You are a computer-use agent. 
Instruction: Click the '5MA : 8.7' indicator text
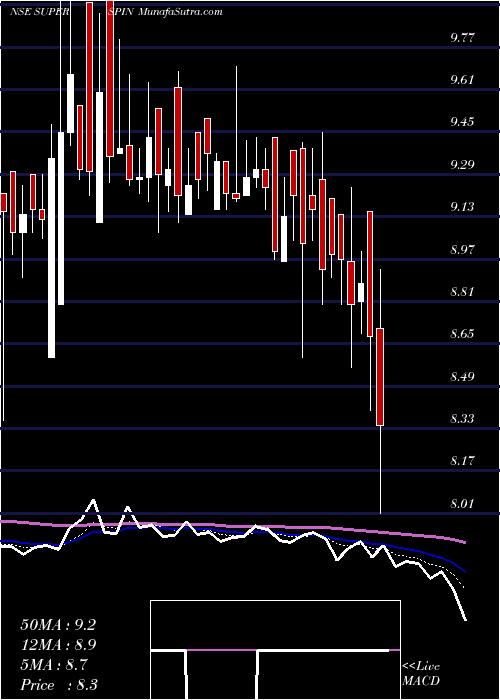54,665
